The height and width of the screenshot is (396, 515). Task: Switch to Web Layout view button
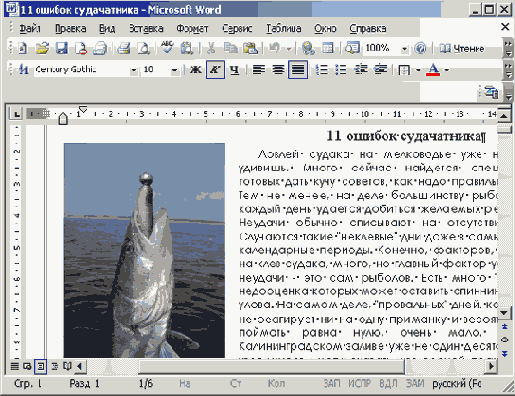click(x=27, y=367)
